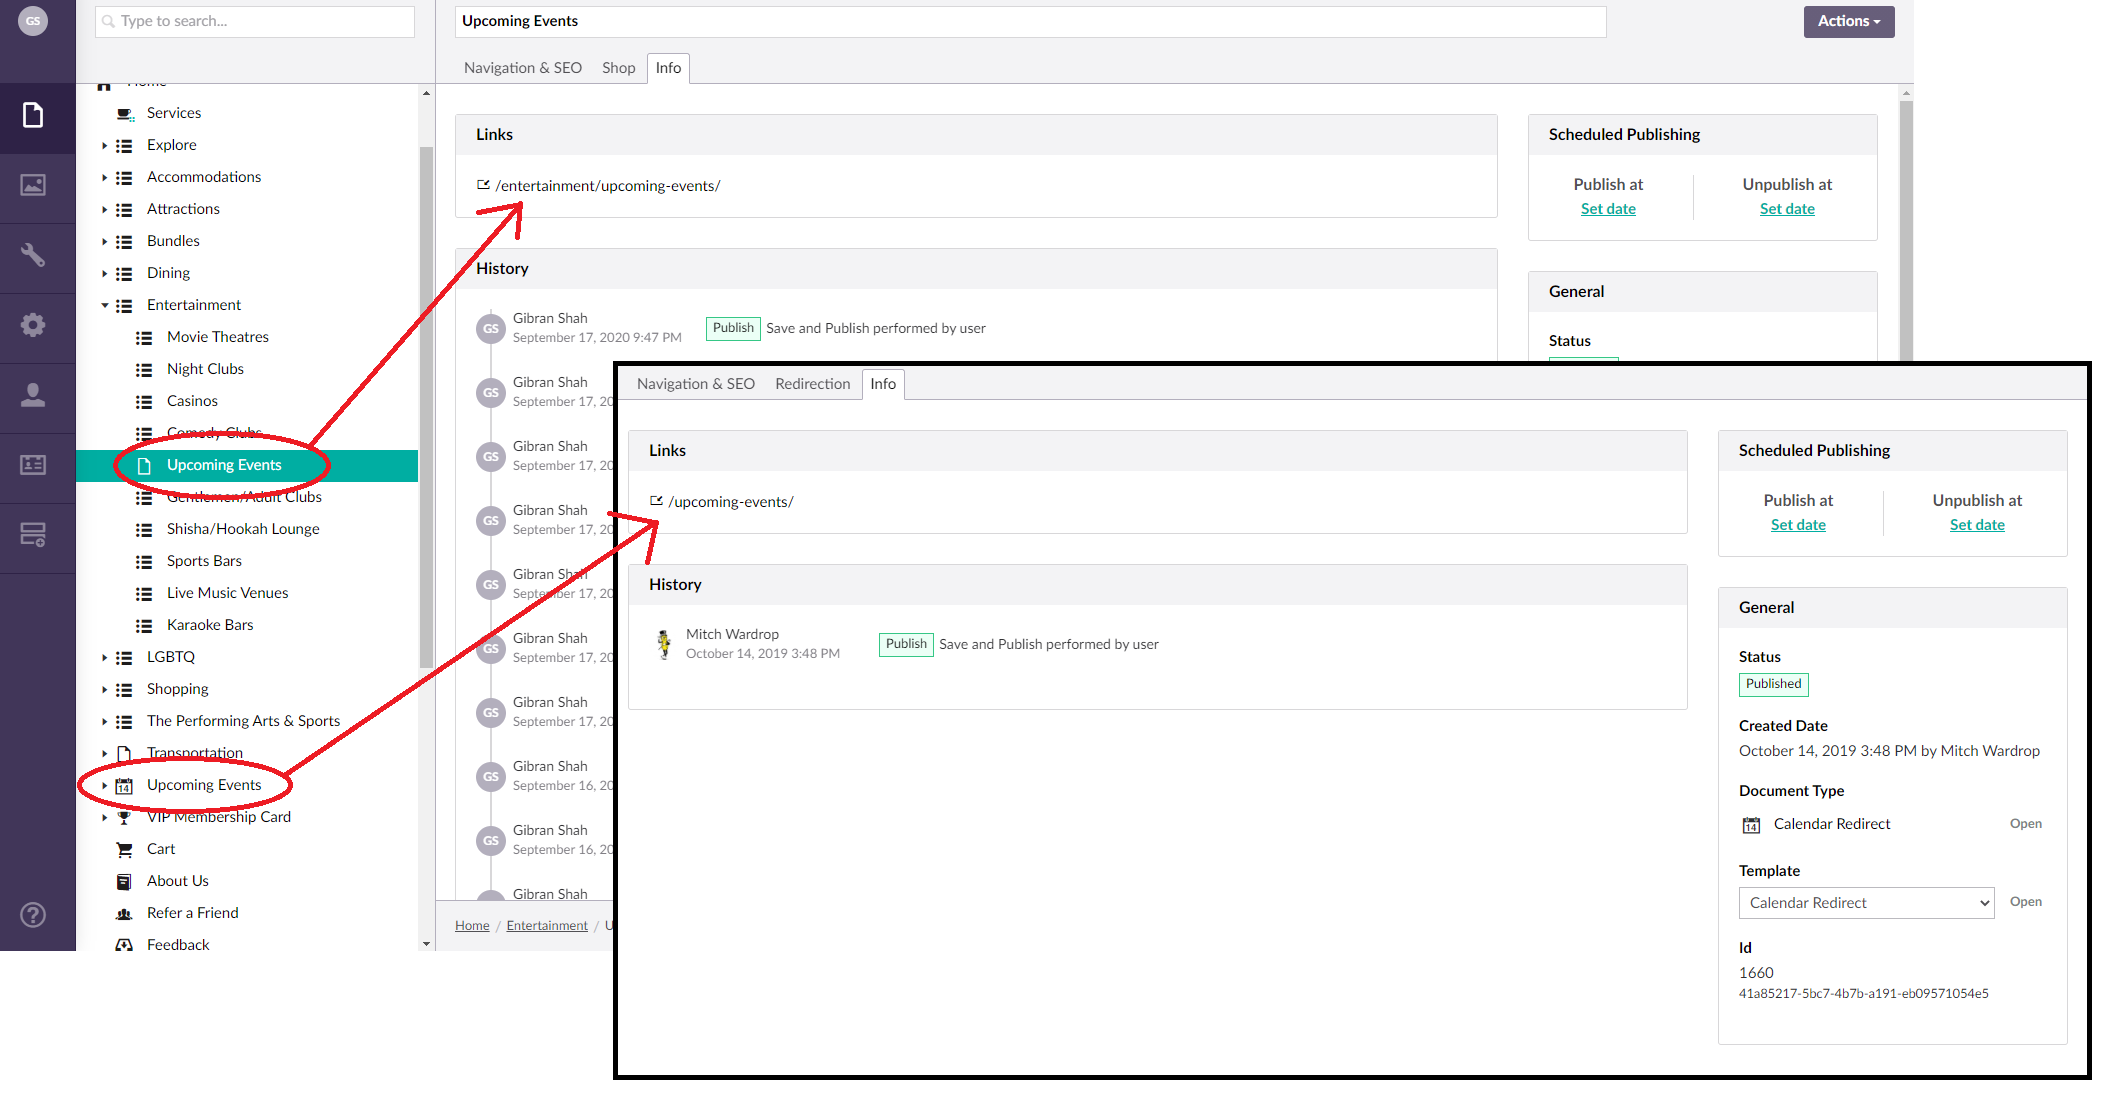Collapse the Entertainment tree node

[x=104, y=306]
